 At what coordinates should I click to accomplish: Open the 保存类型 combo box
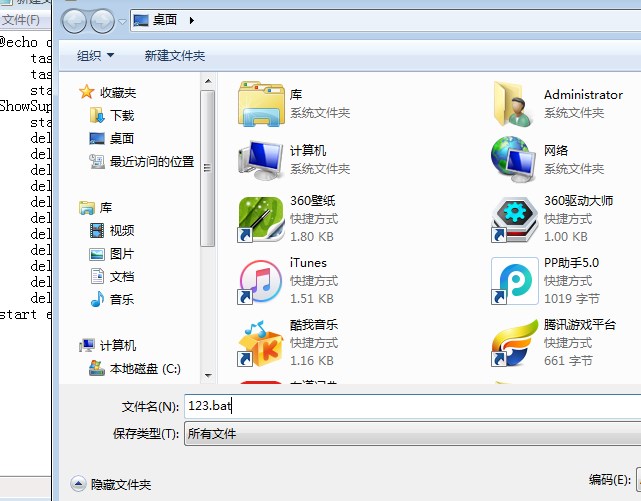(x=412, y=434)
